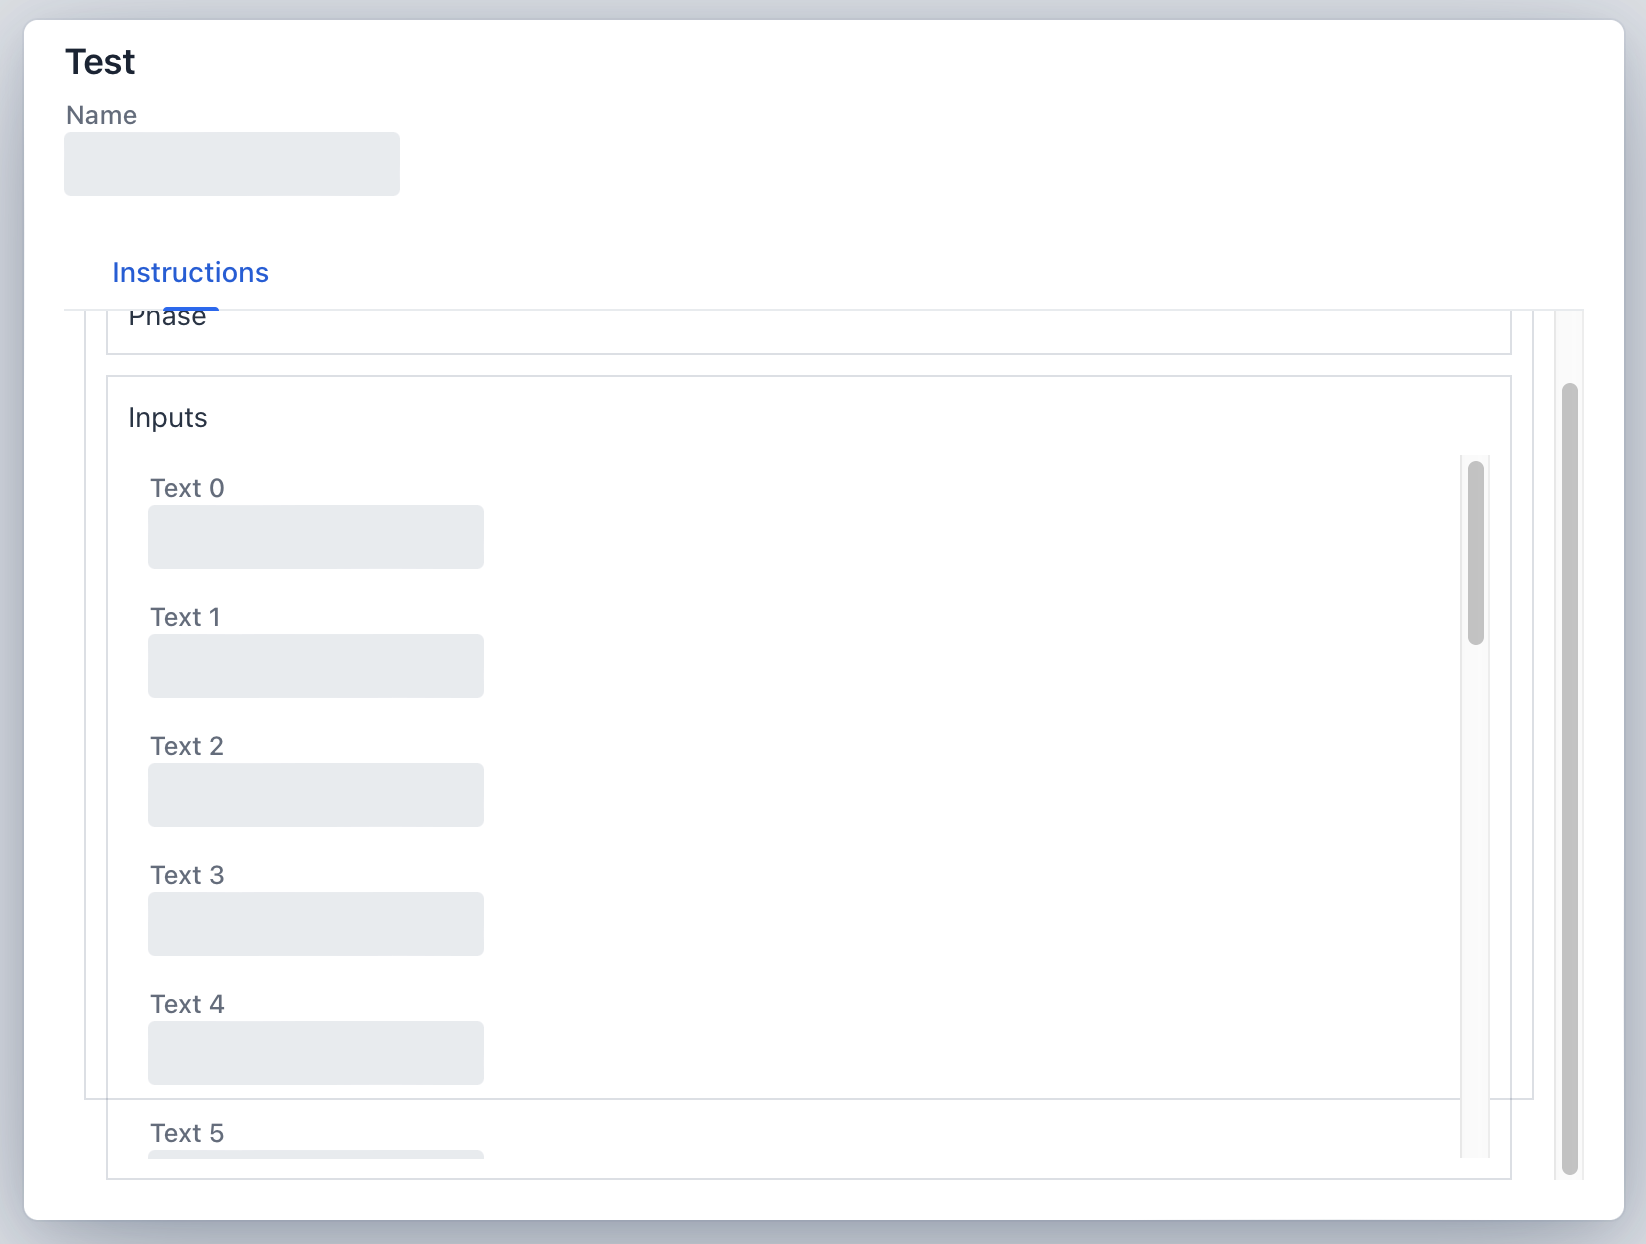Switch to the Instructions tab
The width and height of the screenshot is (1646, 1244).
(190, 273)
